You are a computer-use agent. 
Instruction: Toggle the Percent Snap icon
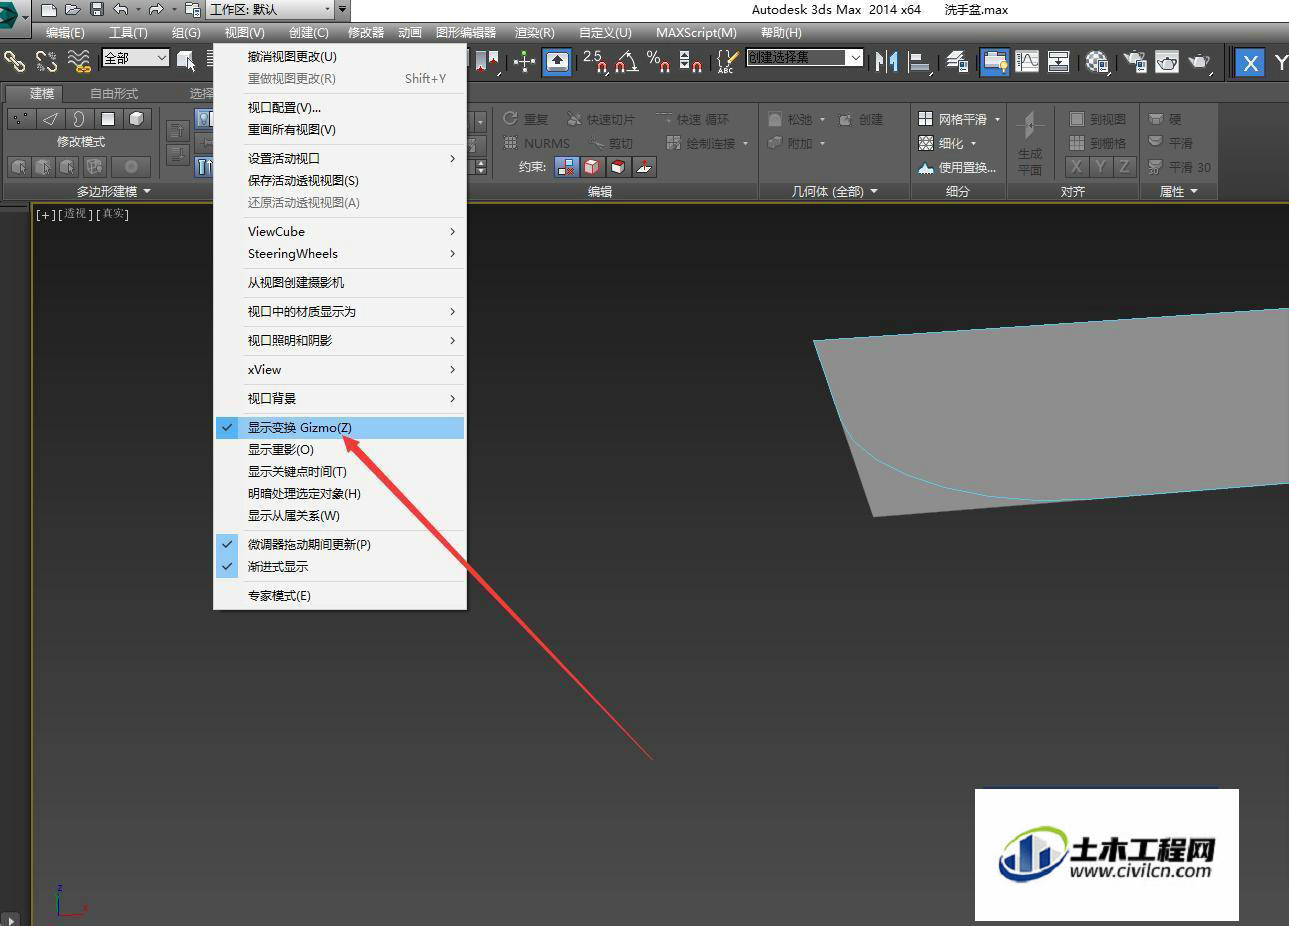click(658, 62)
